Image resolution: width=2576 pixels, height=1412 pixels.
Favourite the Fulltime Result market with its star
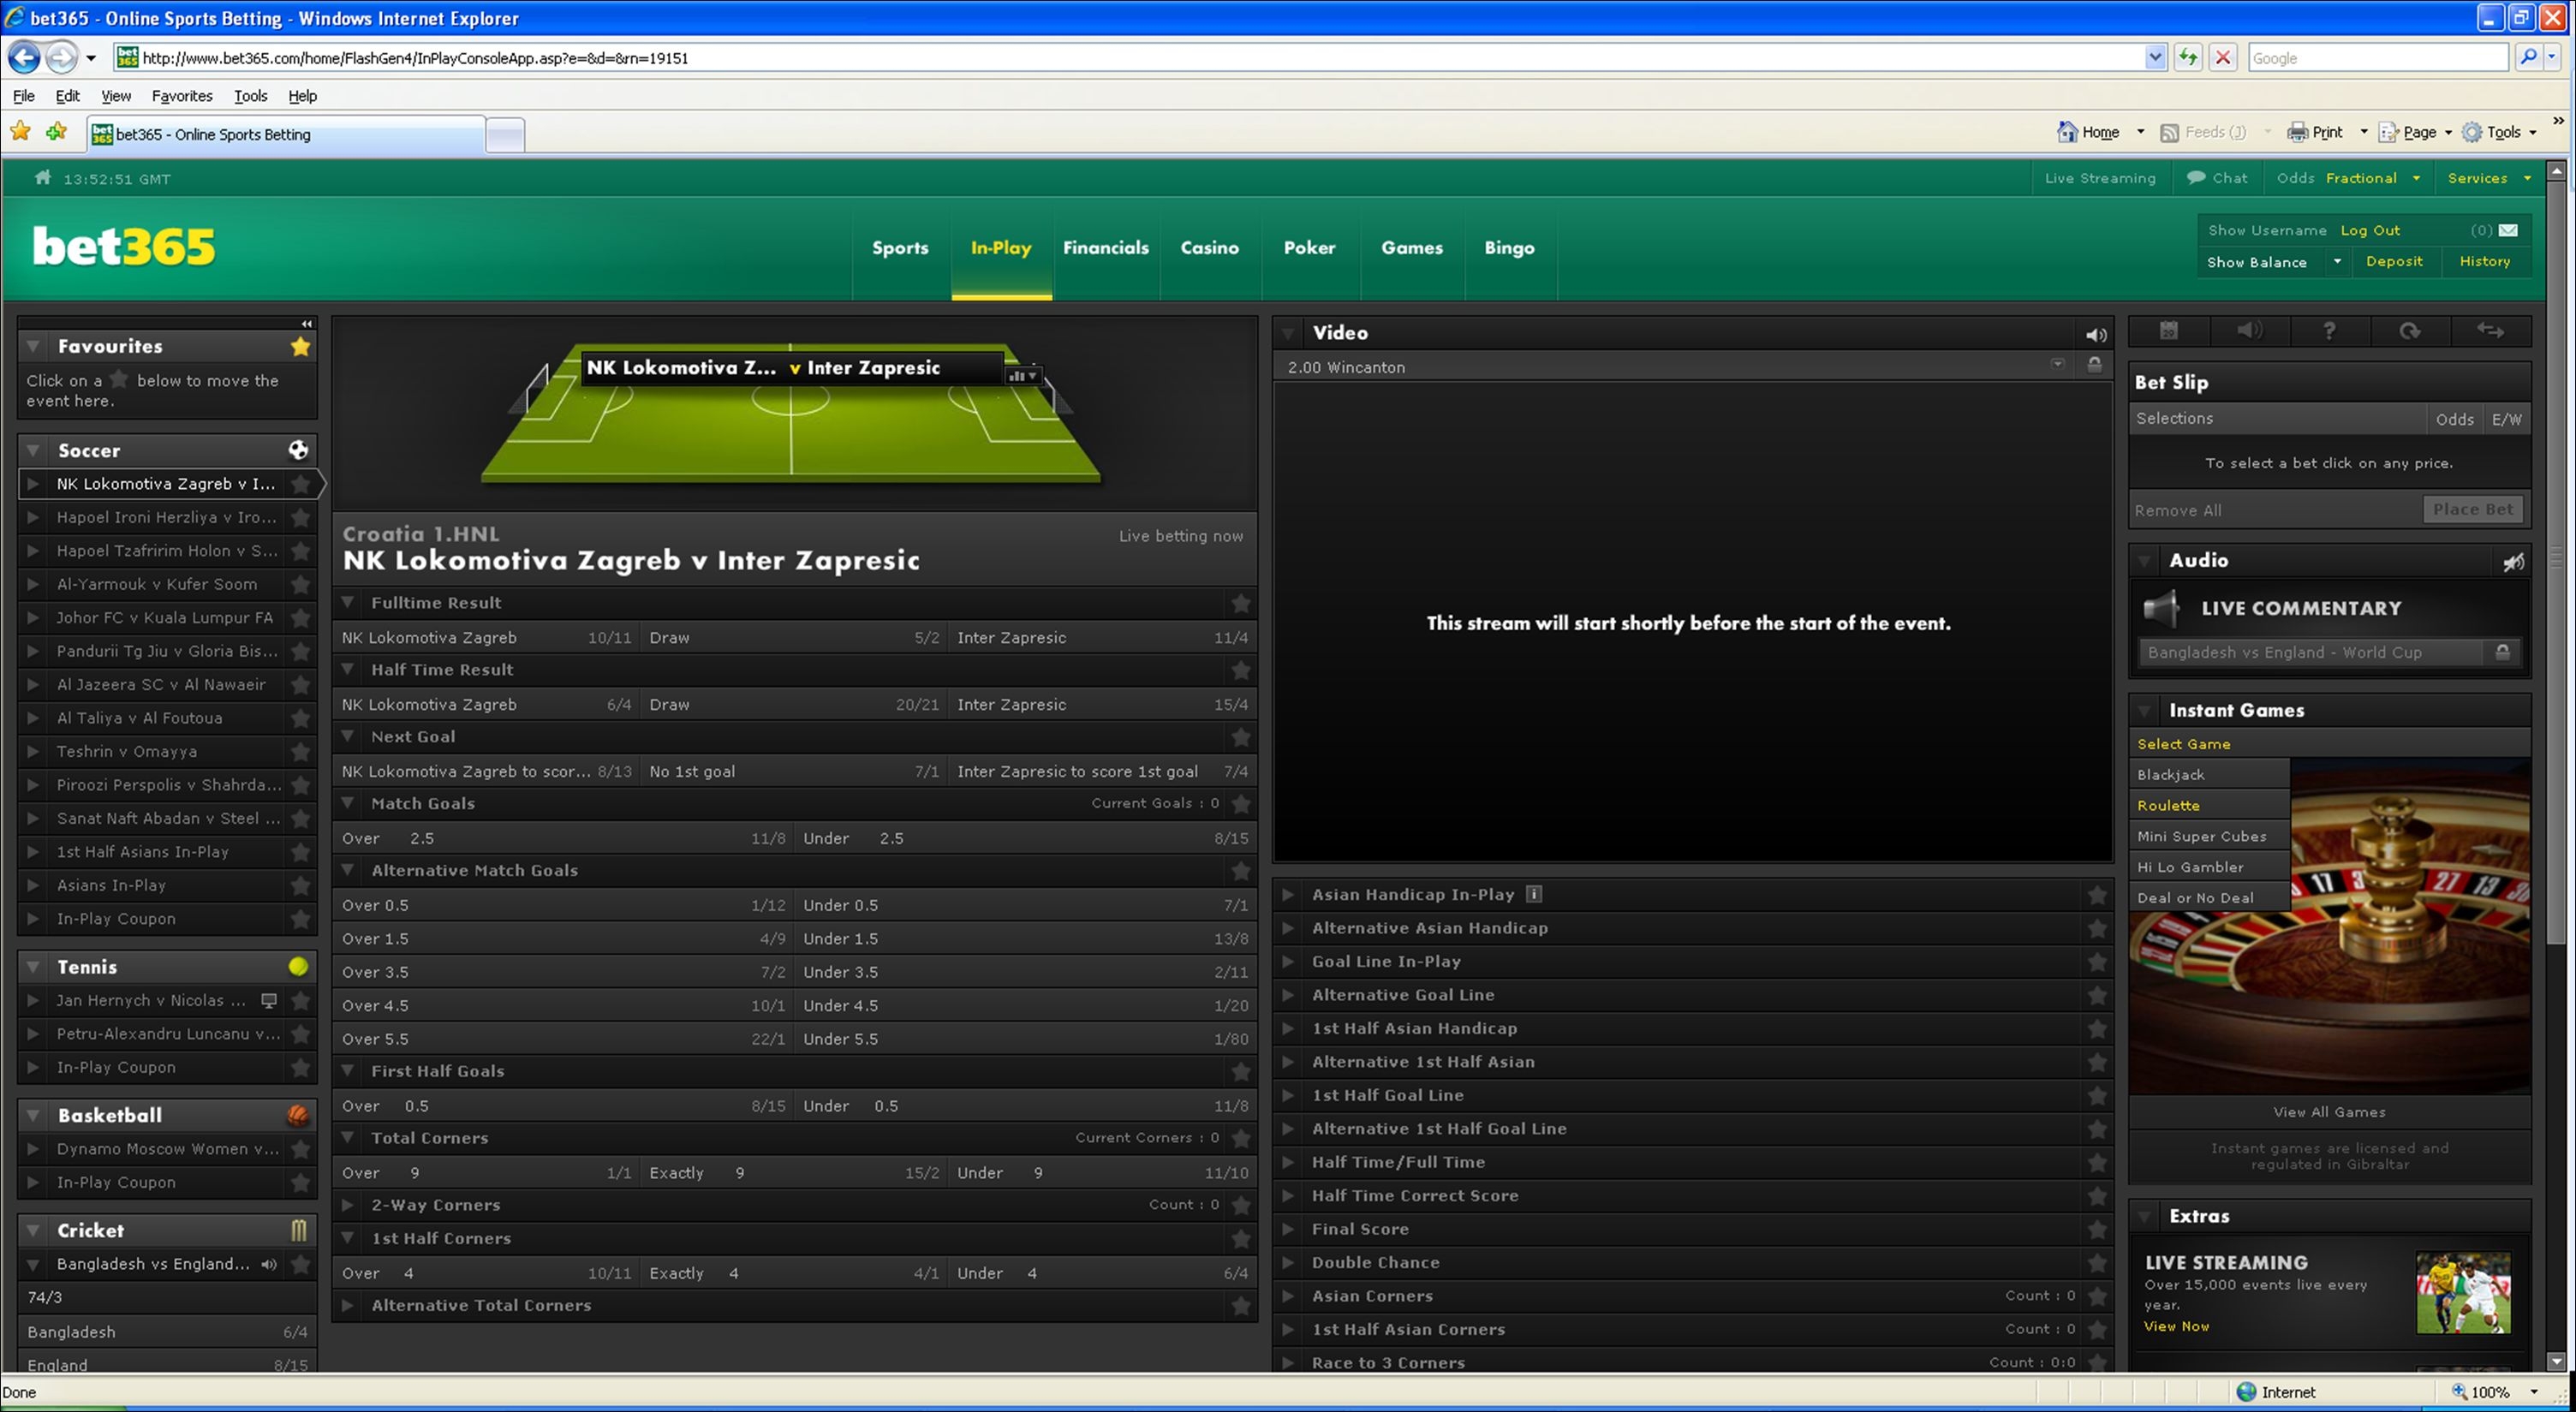(x=1241, y=603)
